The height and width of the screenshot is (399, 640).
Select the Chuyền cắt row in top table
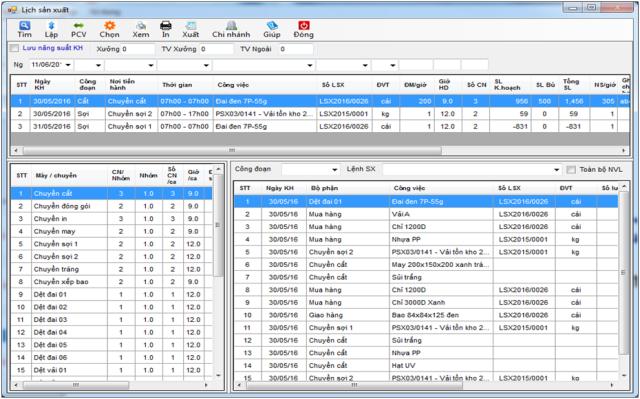(320, 101)
